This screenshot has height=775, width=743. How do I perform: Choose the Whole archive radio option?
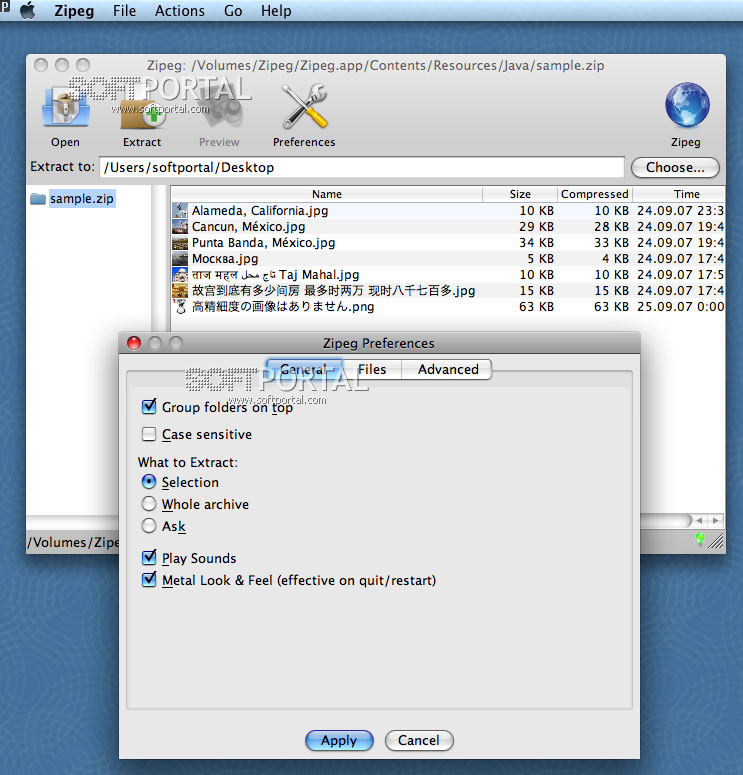149,504
